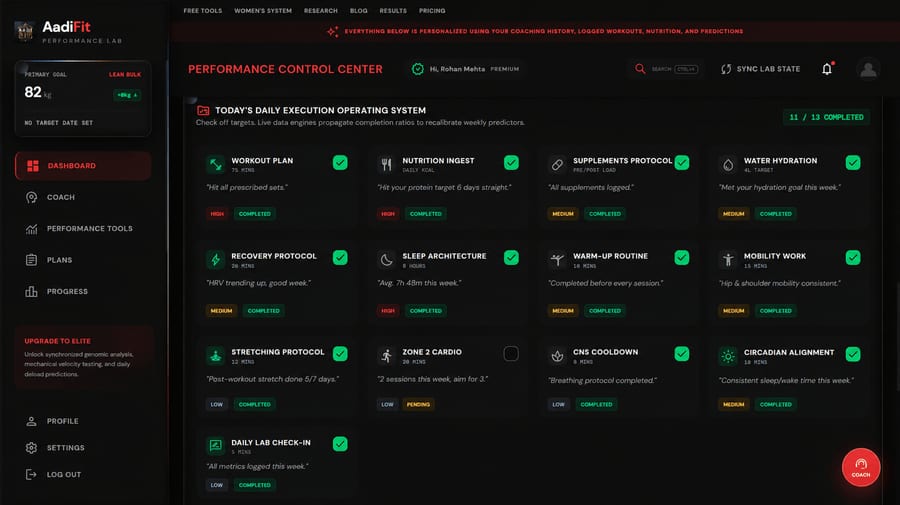The image size is (900, 505).
Task: Uncheck the Workout Plan checkbox
Action: click(x=340, y=162)
